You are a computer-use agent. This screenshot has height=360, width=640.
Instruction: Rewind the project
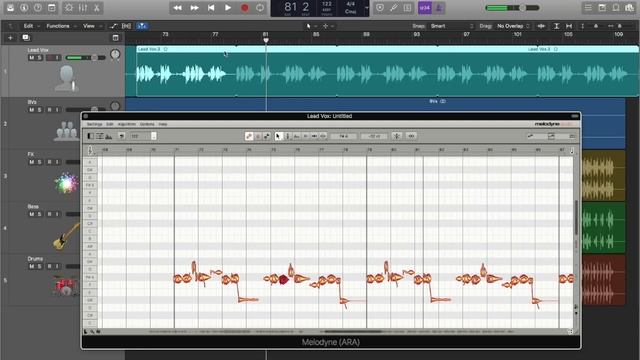click(178, 8)
